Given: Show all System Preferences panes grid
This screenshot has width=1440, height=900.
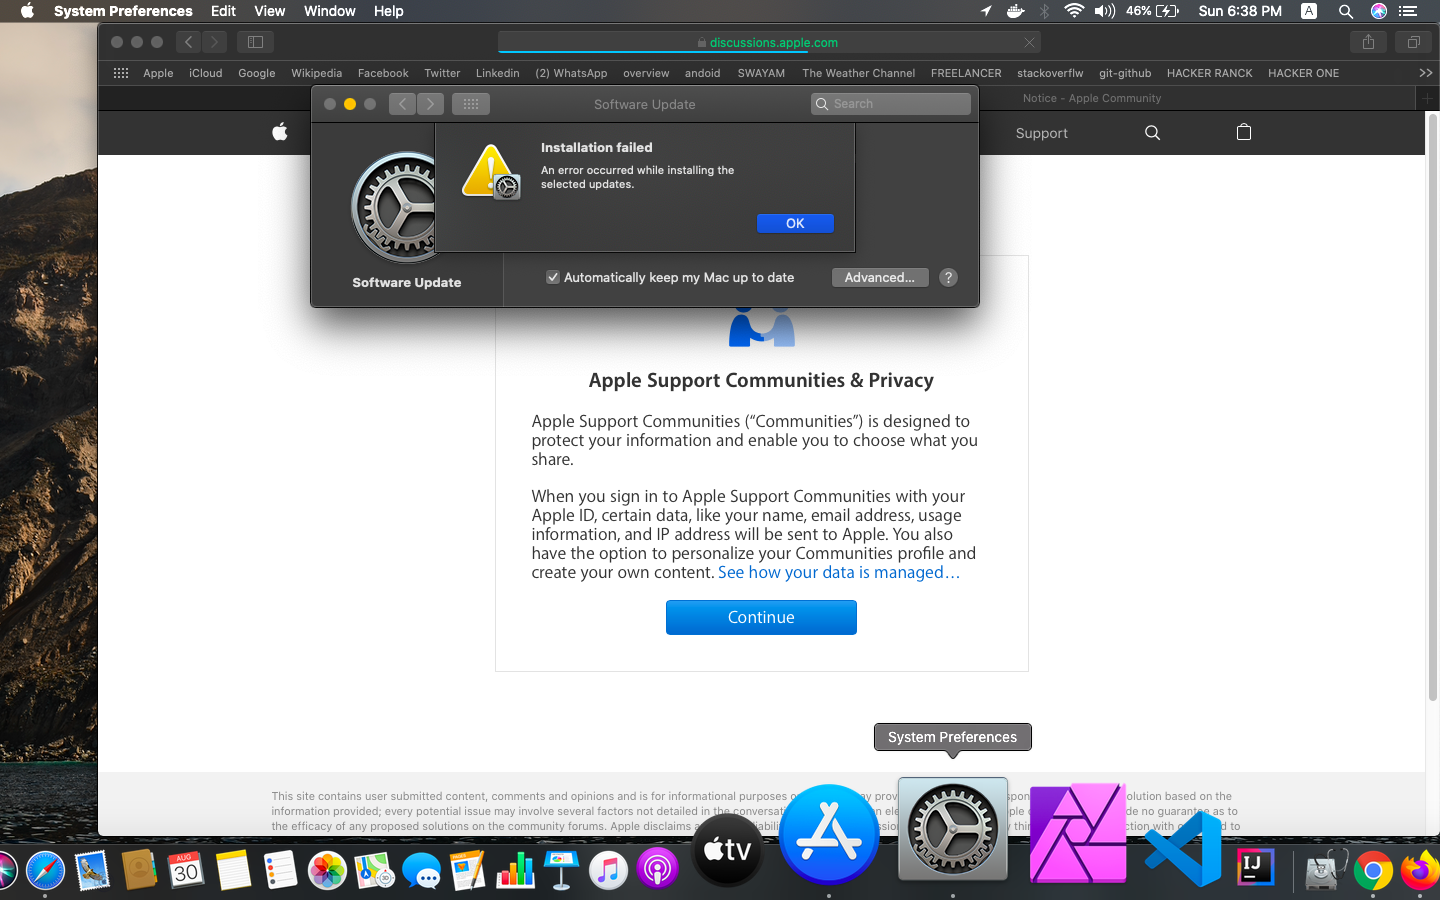Looking at the screenshot, I should click(x=471, y=104).
